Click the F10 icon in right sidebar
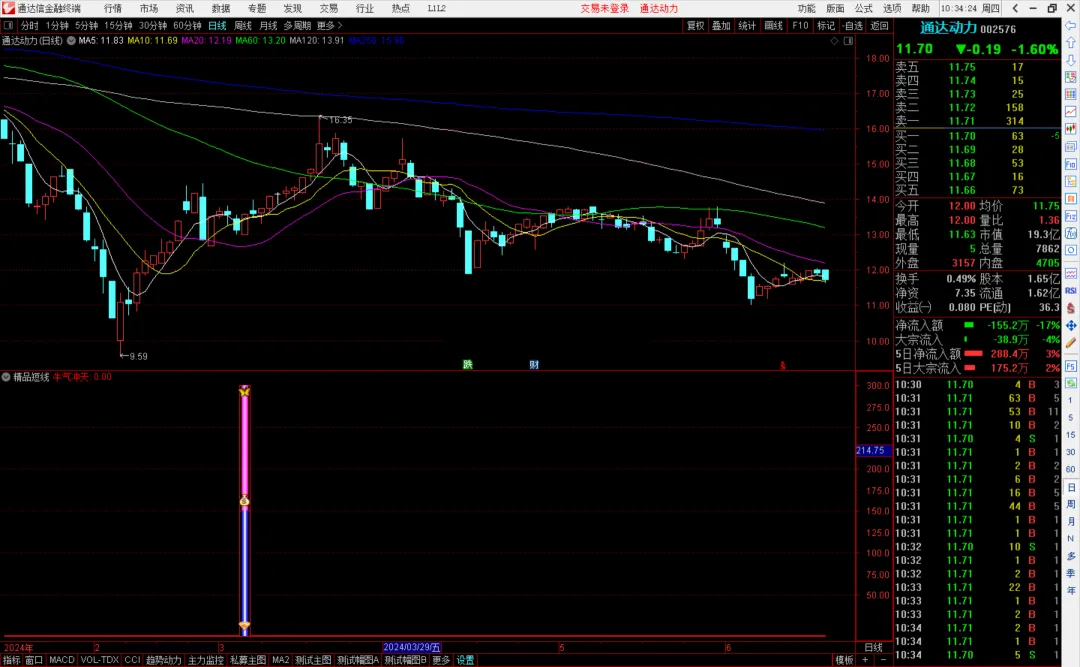Image resolution: width=1080 pixels, height=667 pixels. tap(1070, 164)
